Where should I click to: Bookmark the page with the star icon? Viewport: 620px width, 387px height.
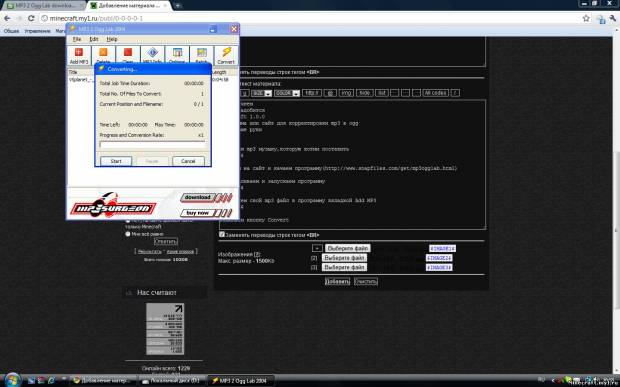click(586, 18)
